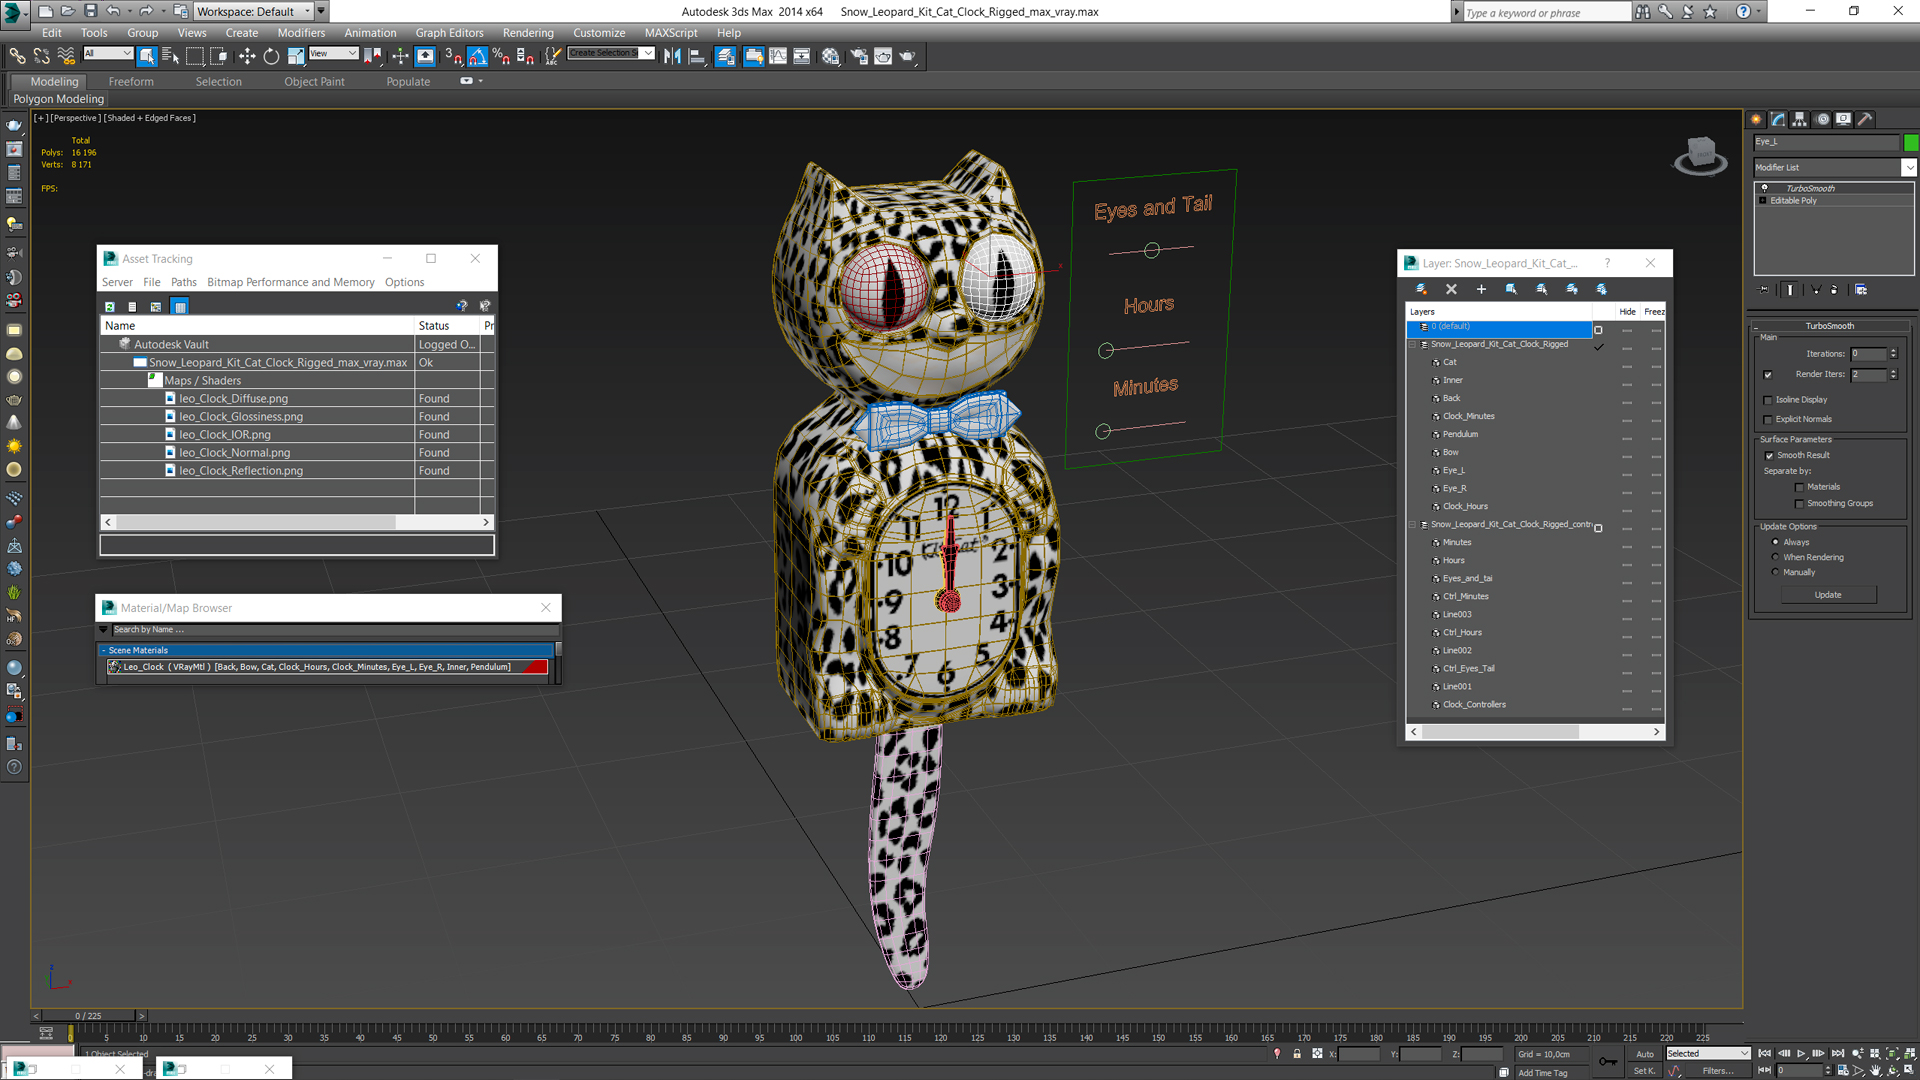Delete highlighted layer in Layer dialog

[1451, 289]
